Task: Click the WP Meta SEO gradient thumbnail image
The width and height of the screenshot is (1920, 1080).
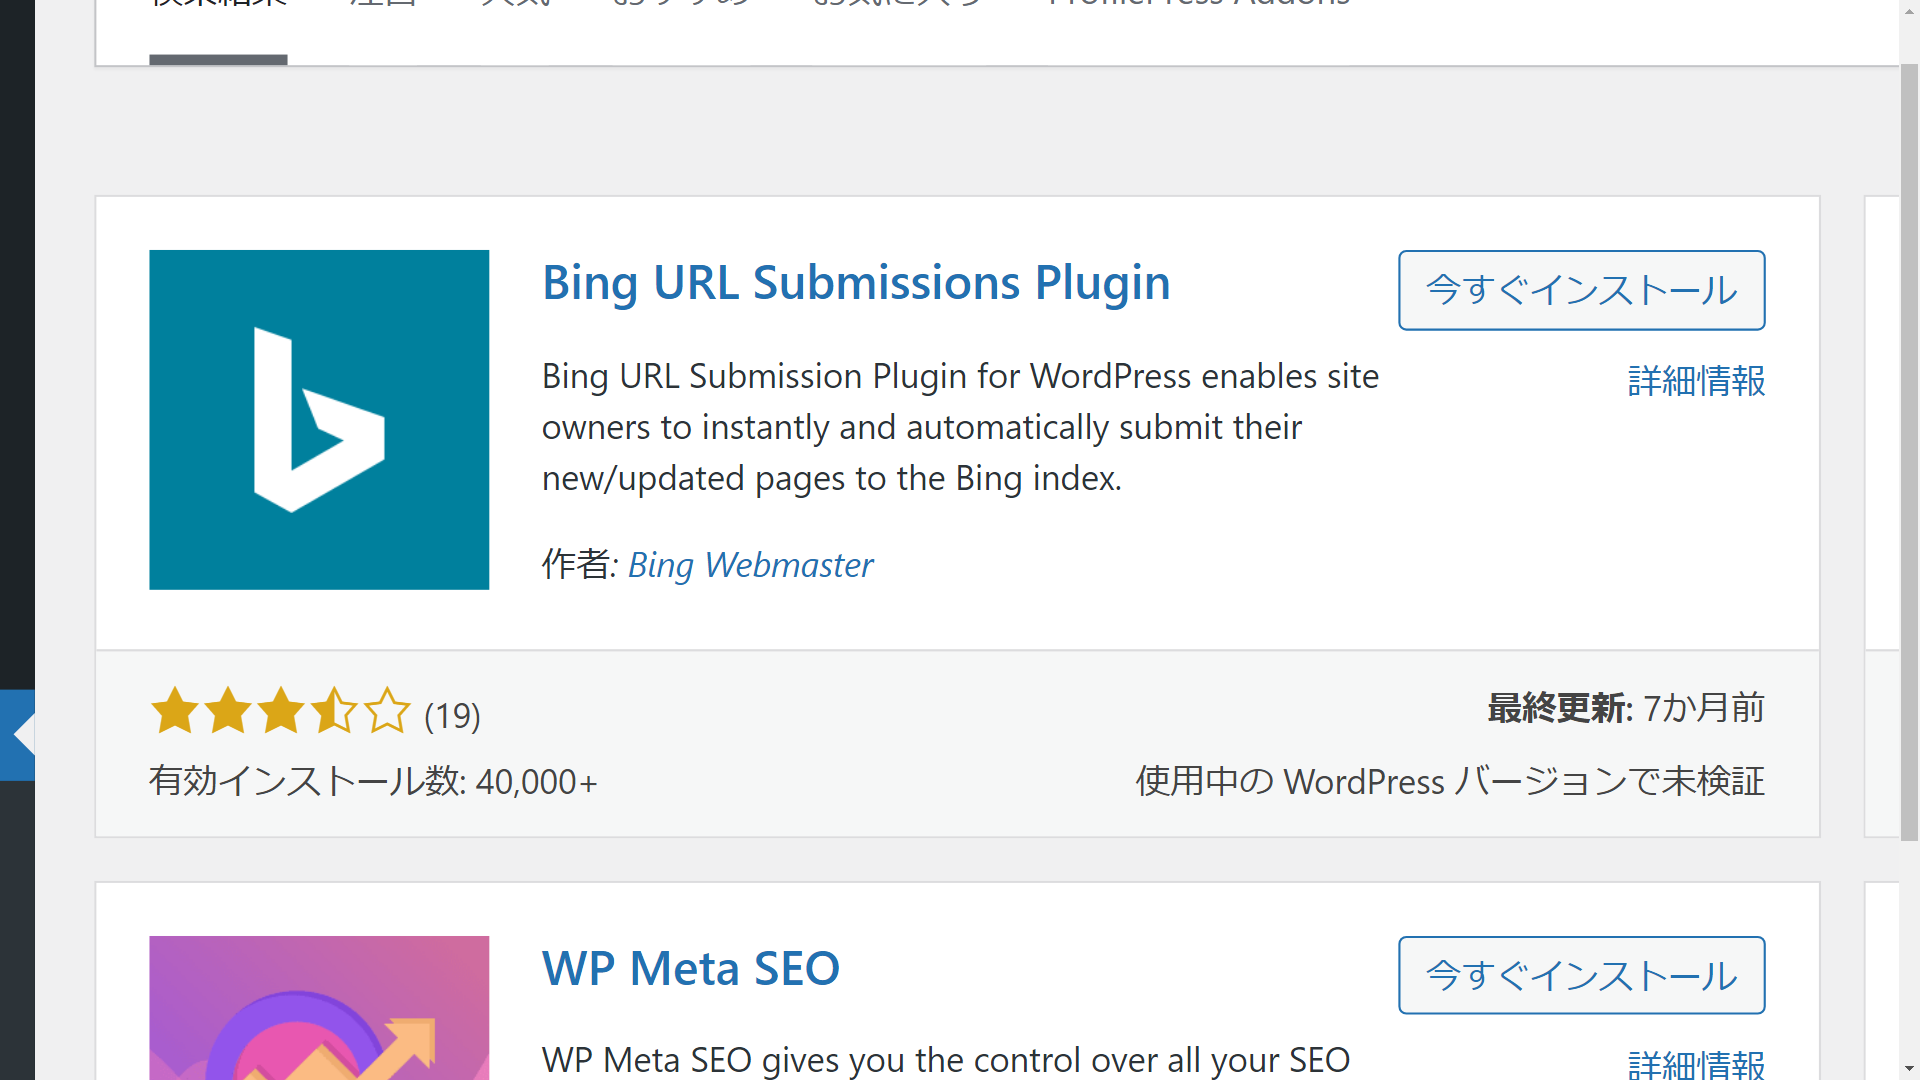Action: [318, 1008]
